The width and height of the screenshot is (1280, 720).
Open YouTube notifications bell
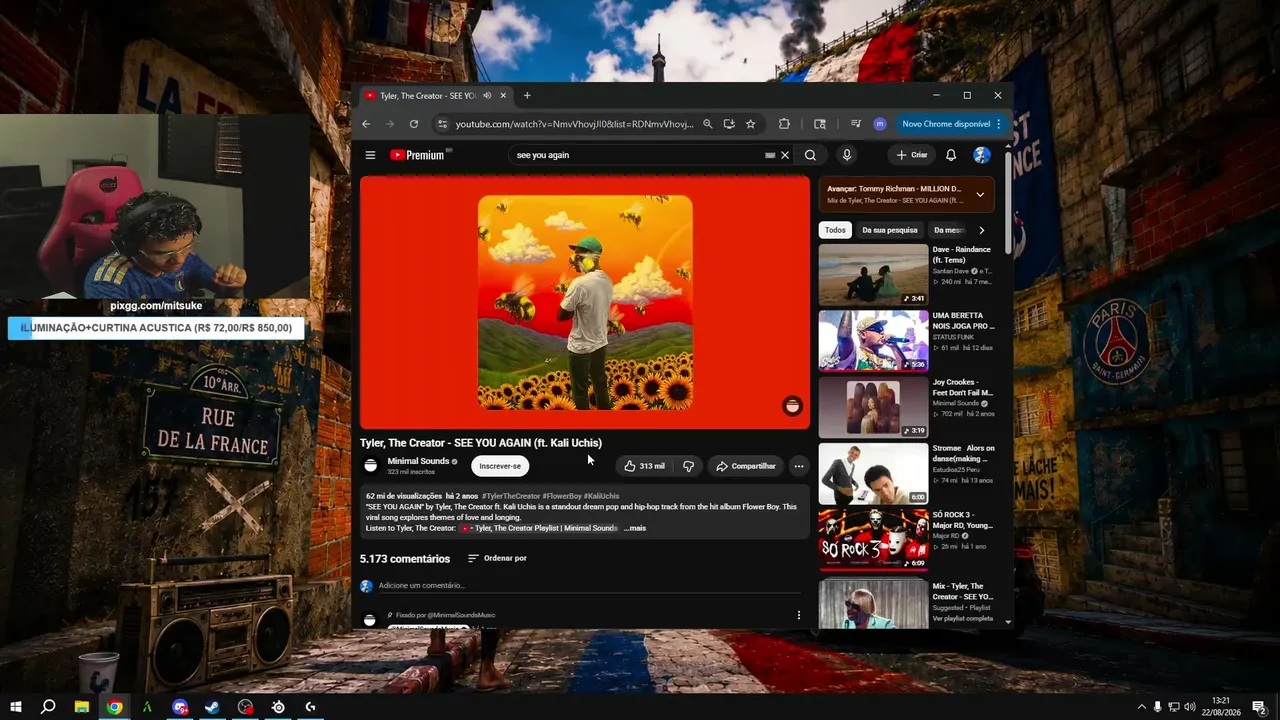click(951, 155)
